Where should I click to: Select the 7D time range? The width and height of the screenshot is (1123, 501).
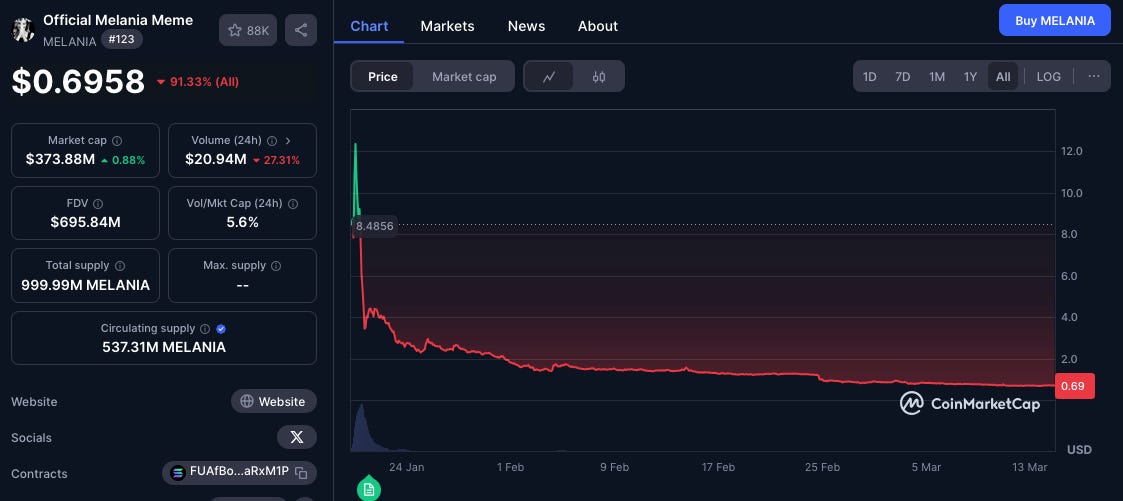coord(902,77)
